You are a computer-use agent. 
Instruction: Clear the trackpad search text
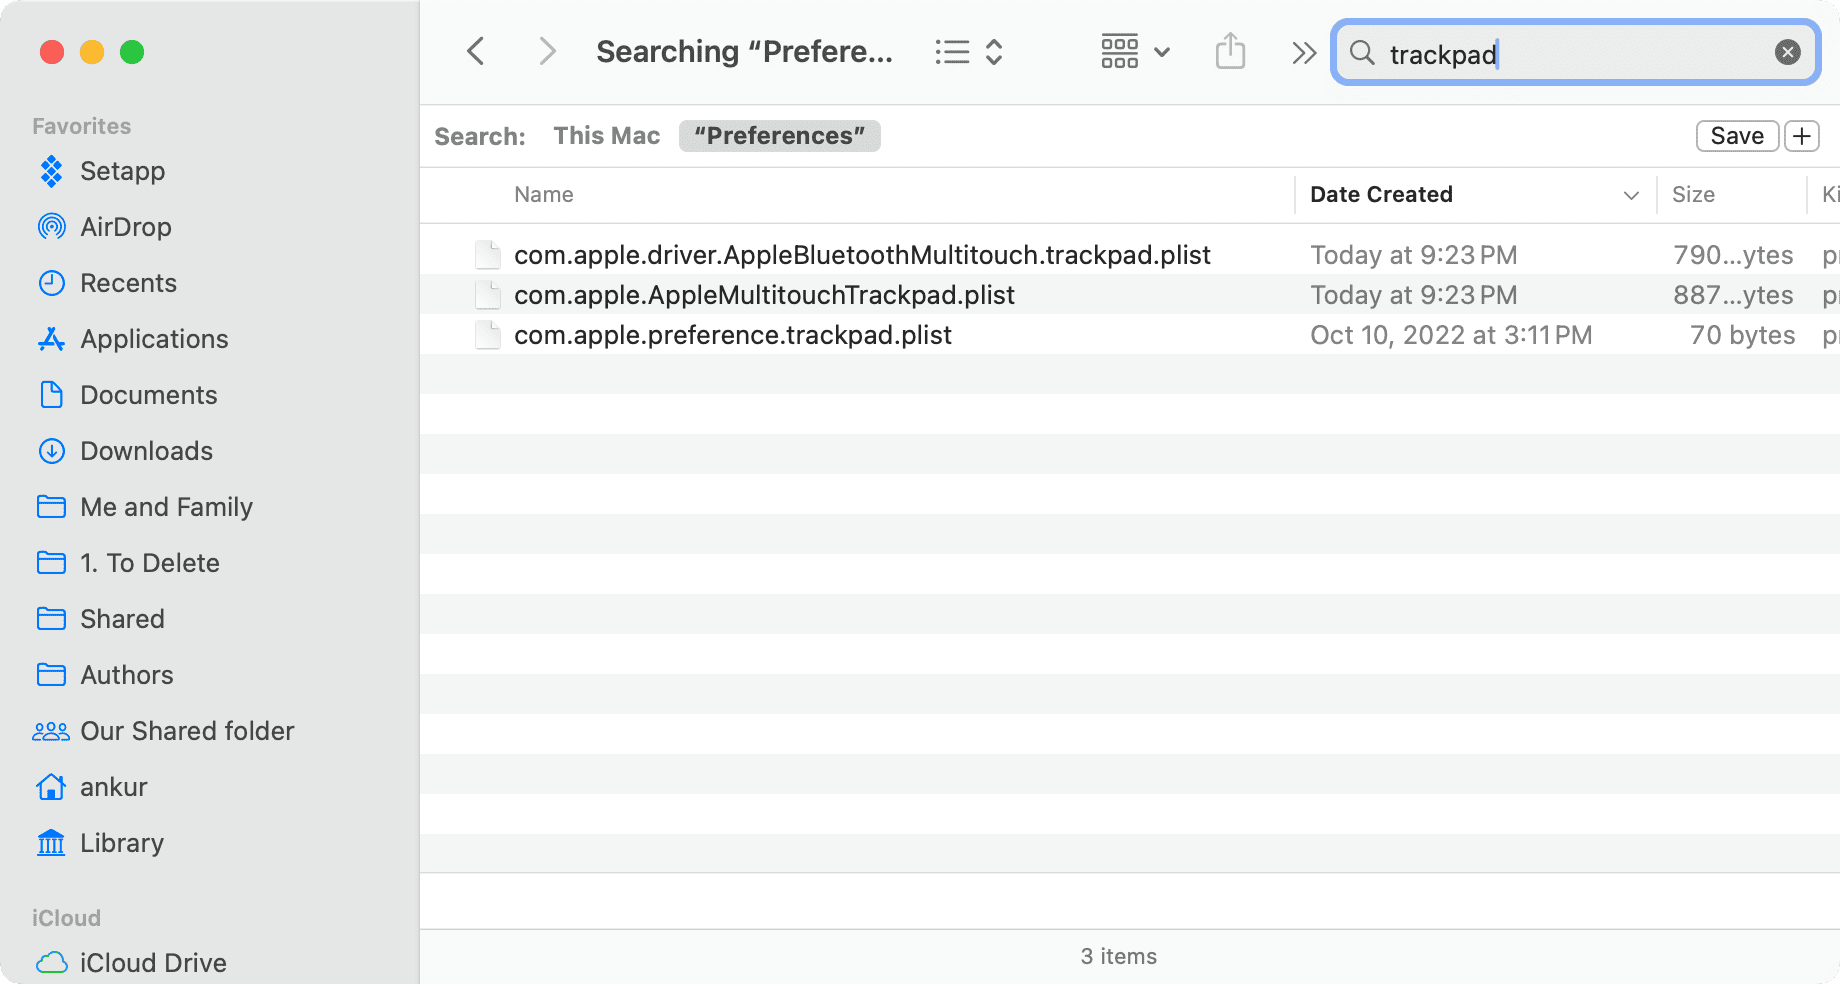click(x=1788, y=52)
